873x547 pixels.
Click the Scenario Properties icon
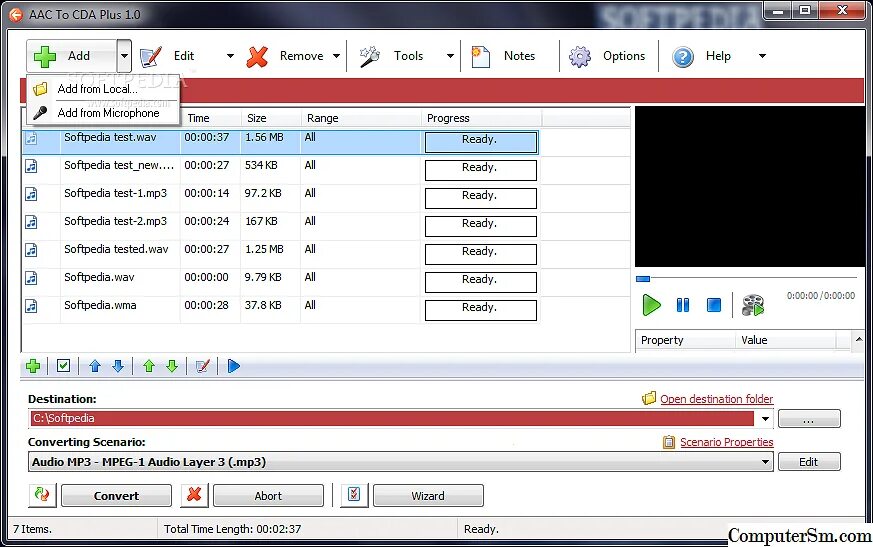[669, 442]
